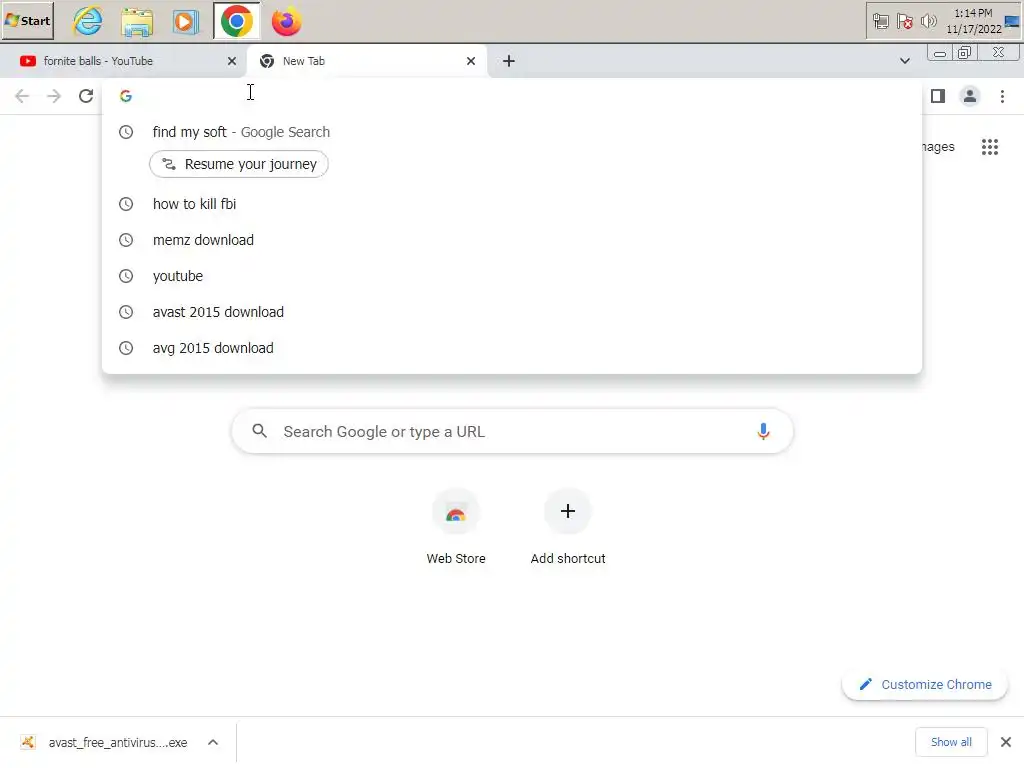This screenshot has height=768, width=1024.
Task: Toggle the side panel icon
Action: point(938,96)
